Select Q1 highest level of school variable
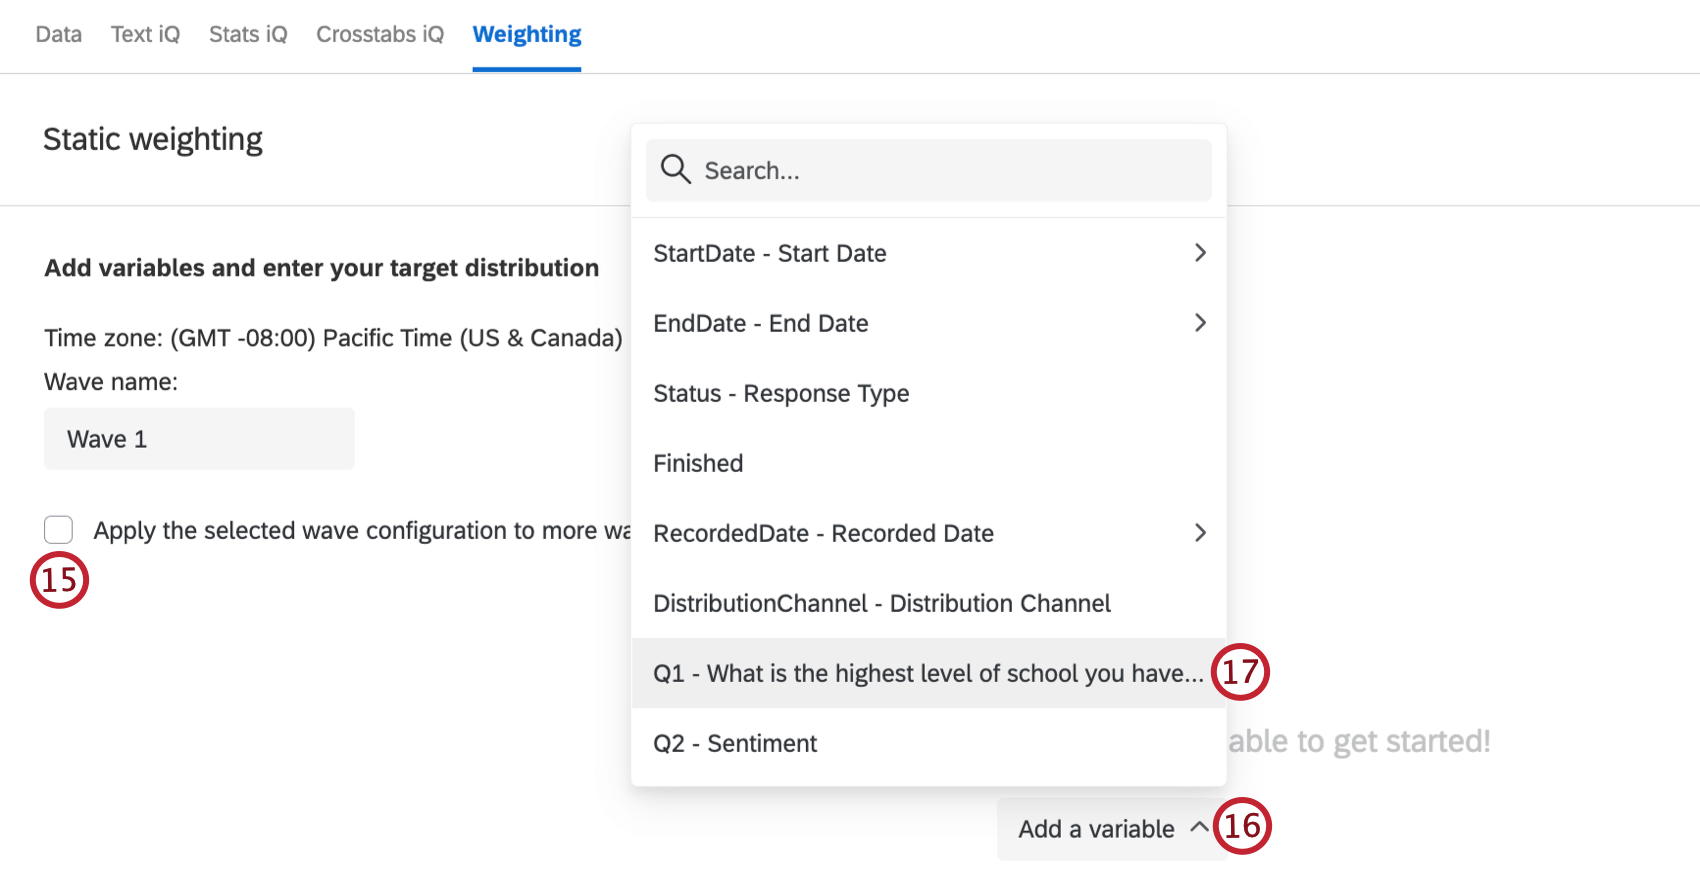 click(927, 674)
